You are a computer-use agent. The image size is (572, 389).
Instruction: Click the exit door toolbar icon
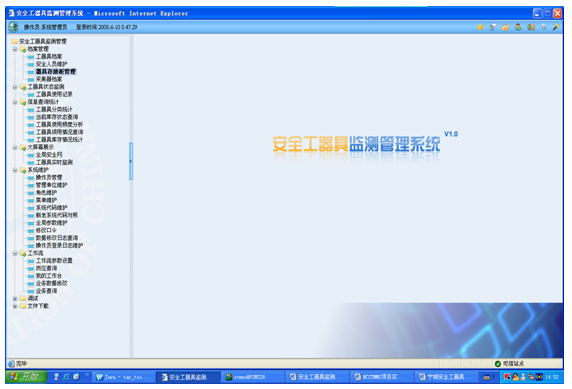(x=531, y=27)
